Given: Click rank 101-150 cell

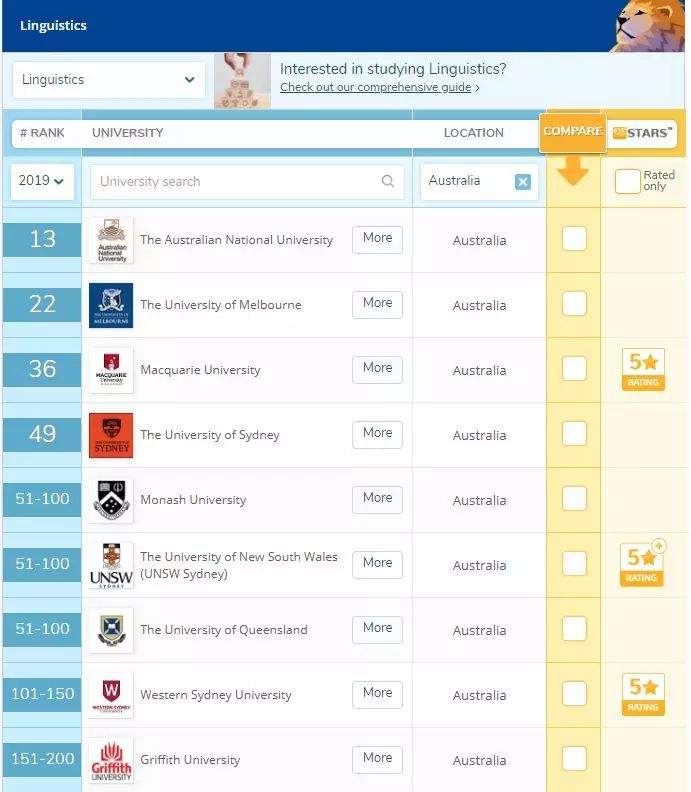Looking at the screenshot, I should click(x=42, y=695).
